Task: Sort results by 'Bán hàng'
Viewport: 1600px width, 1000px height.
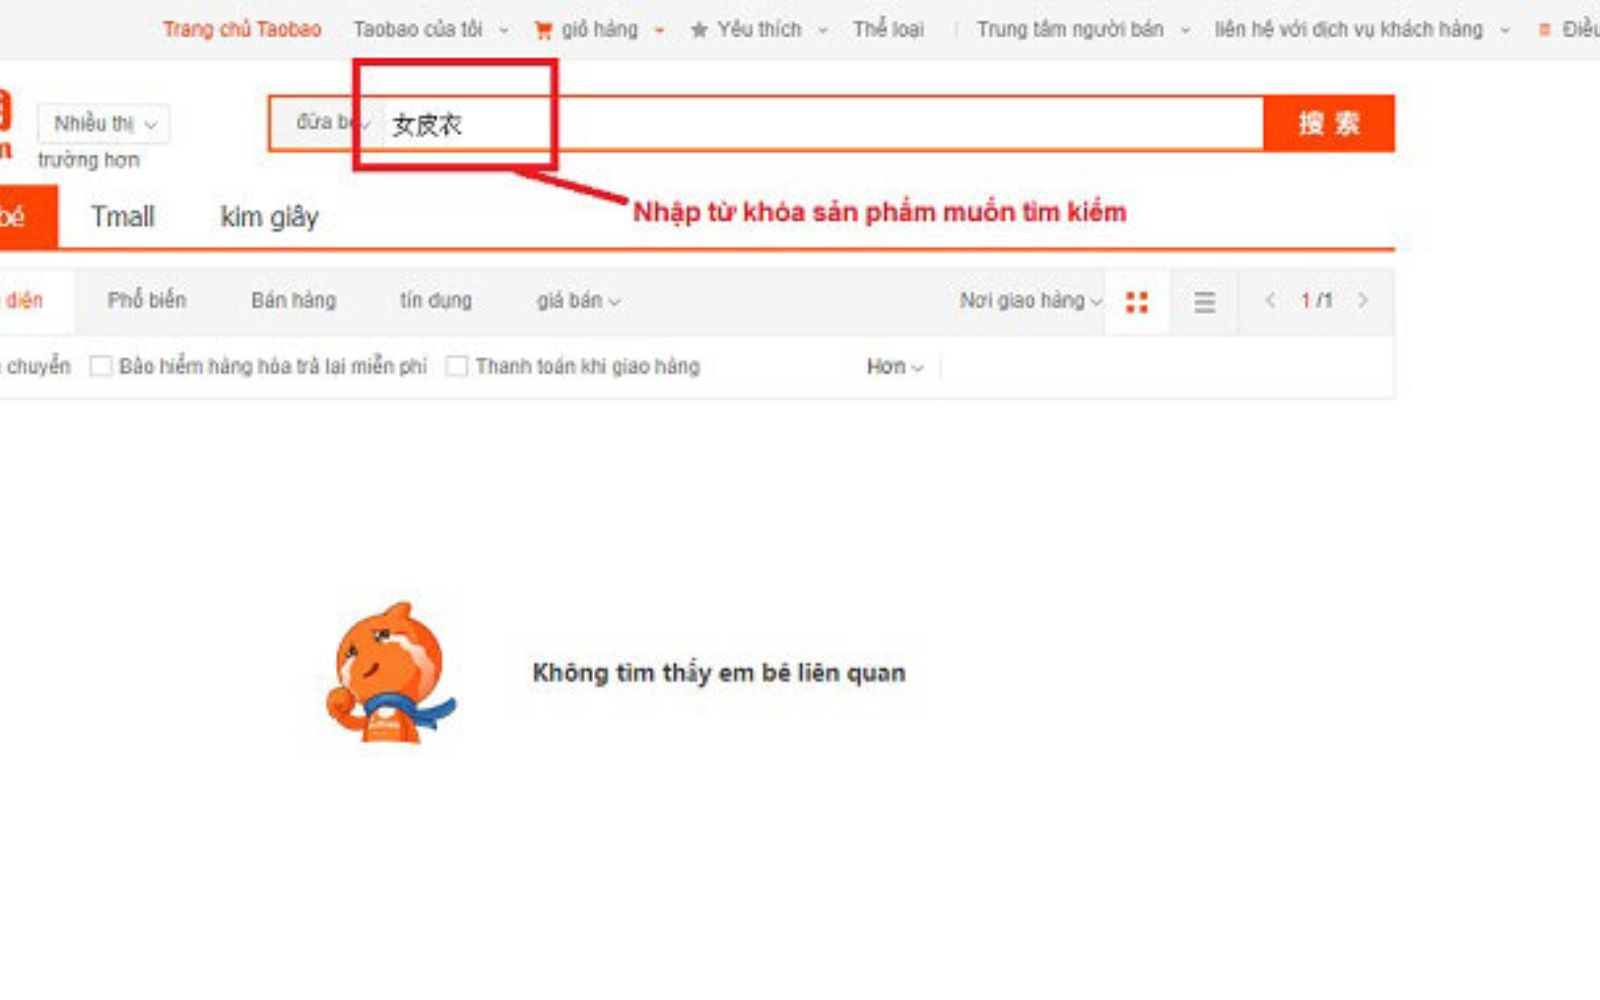Action: point(293,301)
